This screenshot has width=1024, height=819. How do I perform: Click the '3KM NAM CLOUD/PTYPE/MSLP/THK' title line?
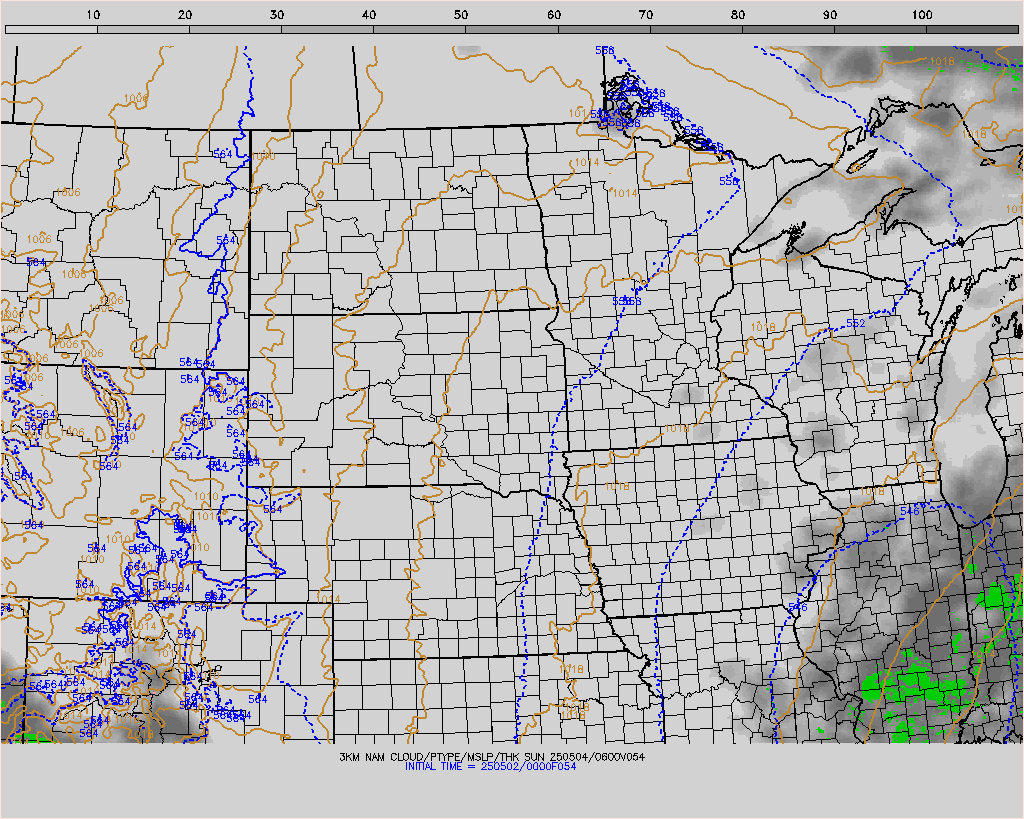click(x=492, y=757)
